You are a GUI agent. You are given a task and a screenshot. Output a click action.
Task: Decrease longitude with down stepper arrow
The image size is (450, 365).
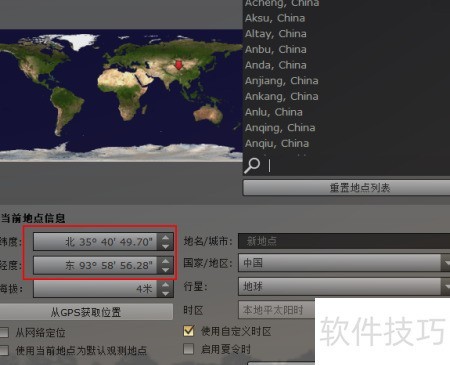tap(165, 270)
